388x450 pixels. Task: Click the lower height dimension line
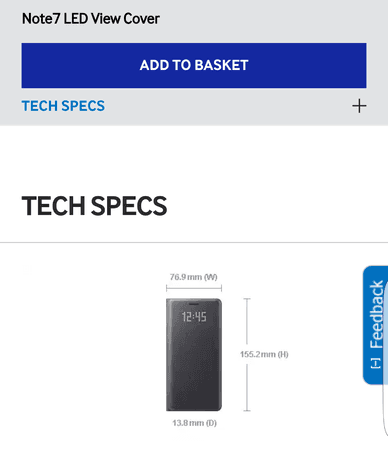click(247, 388)
